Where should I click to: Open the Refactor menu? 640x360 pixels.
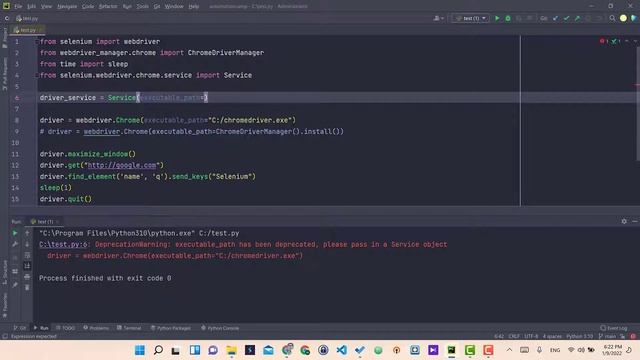pos(108,6)
